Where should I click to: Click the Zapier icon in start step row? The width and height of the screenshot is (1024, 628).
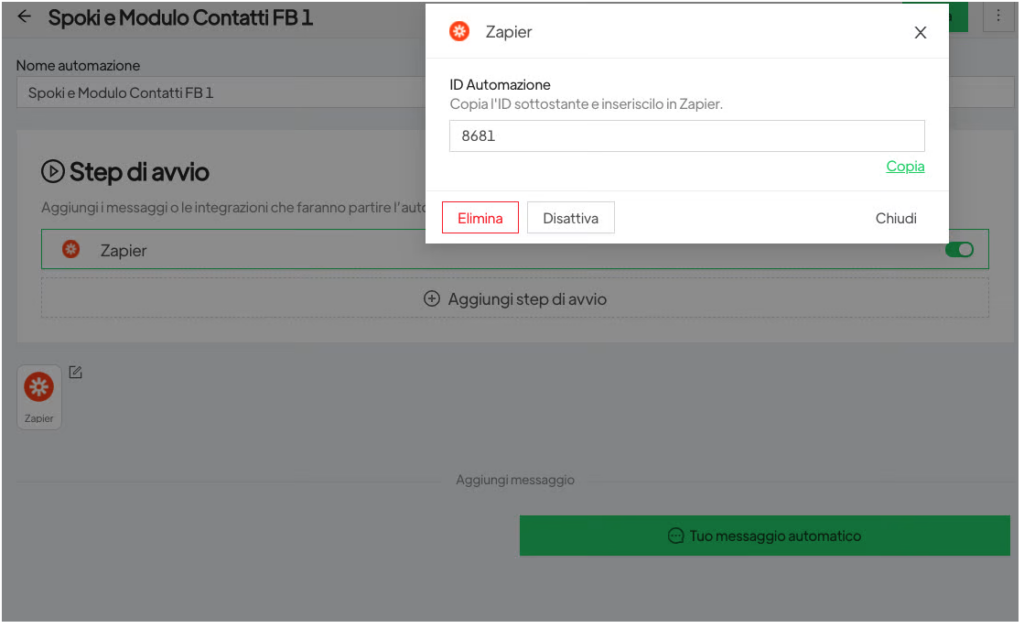tap(71, 249)
